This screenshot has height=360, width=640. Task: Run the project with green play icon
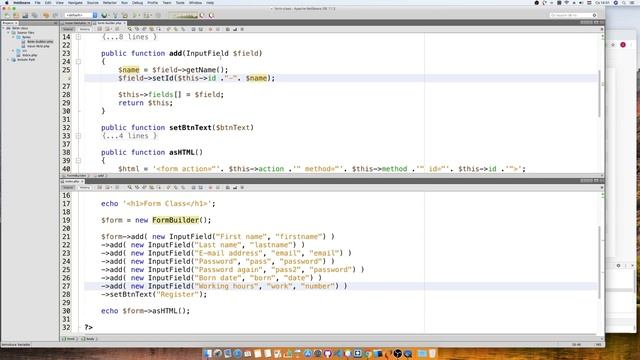point(135,16)
